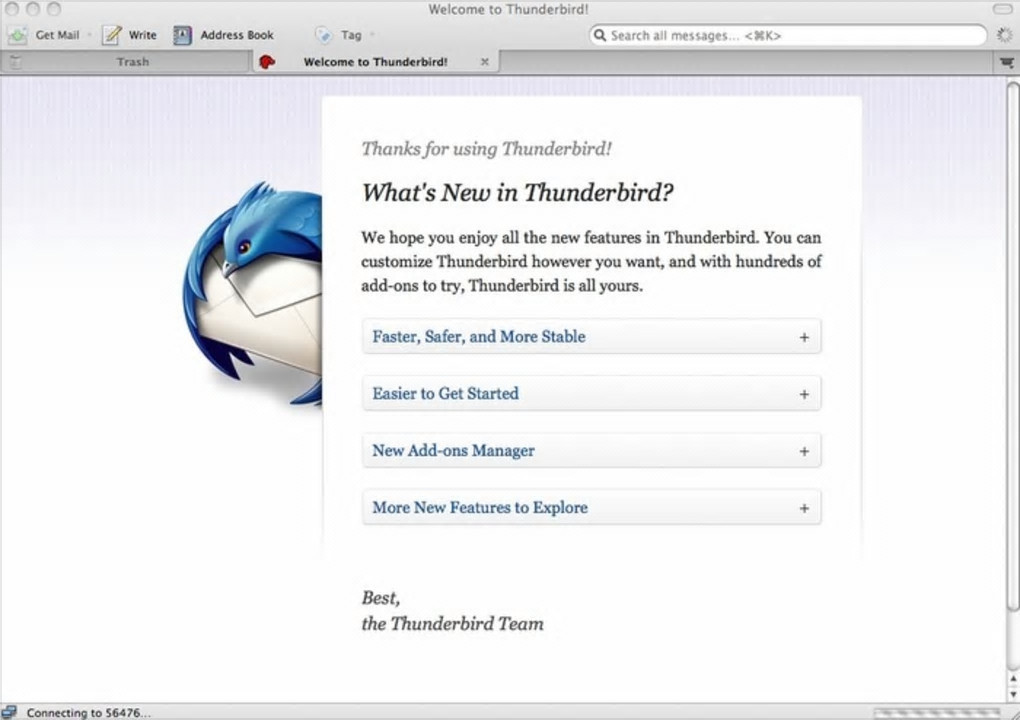Open the list all tabs button

(1006, 62)
